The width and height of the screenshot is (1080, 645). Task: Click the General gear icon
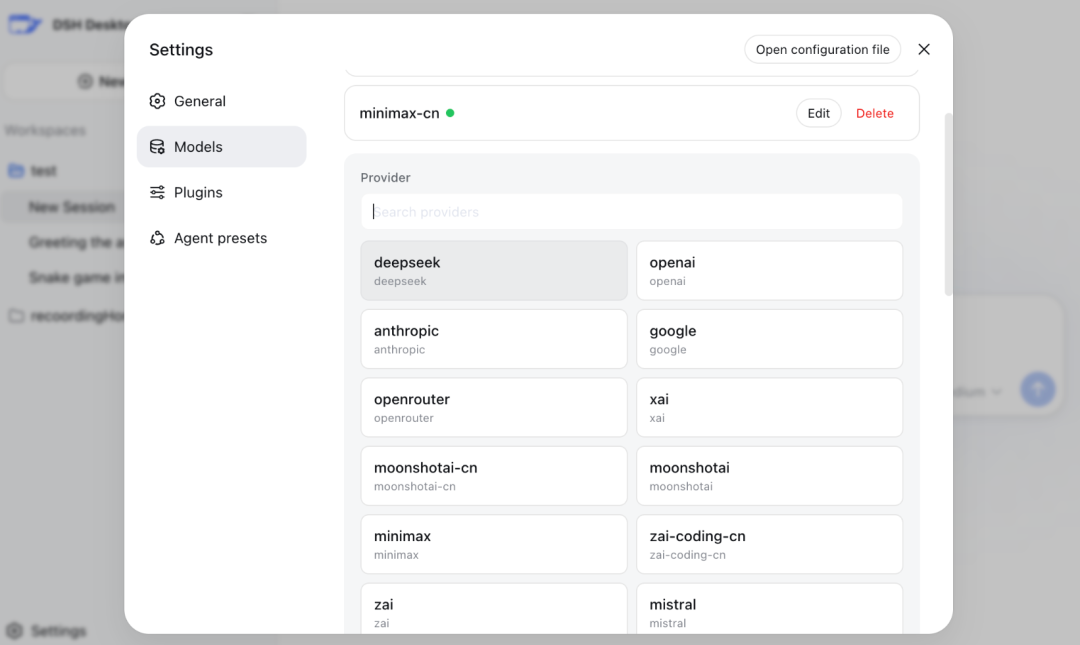coord(157,101)
